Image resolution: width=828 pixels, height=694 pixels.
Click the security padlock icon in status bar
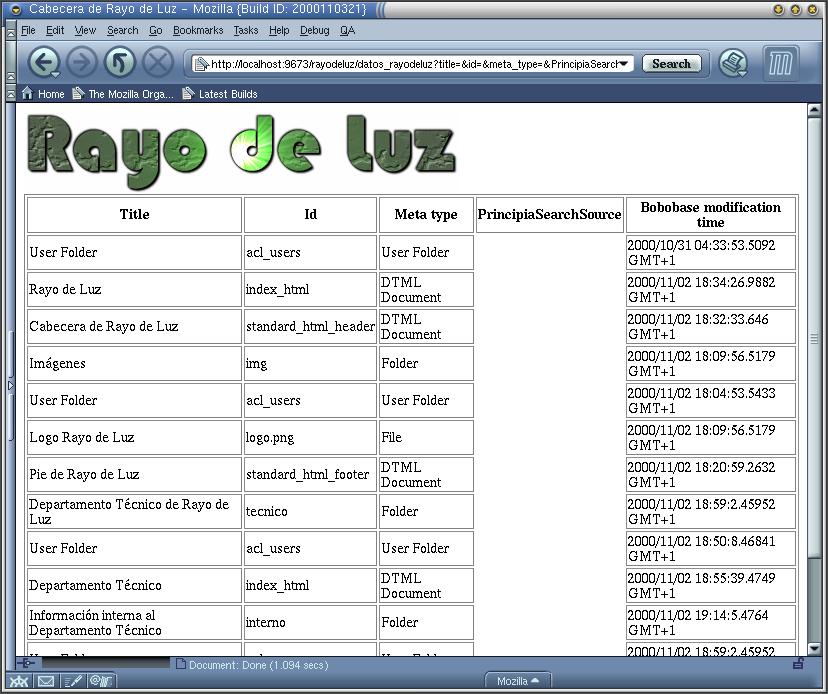(x=798, y=663)
